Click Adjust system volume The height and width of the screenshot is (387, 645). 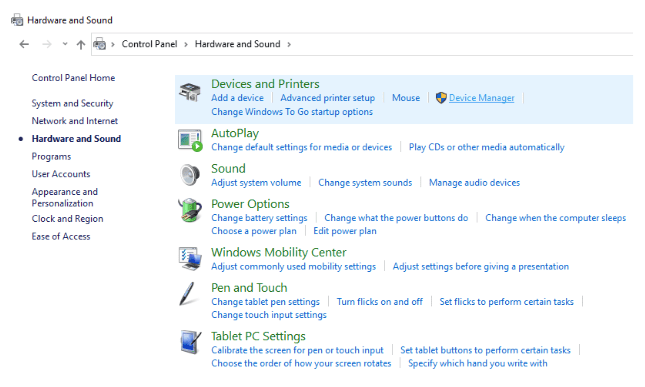256,183
